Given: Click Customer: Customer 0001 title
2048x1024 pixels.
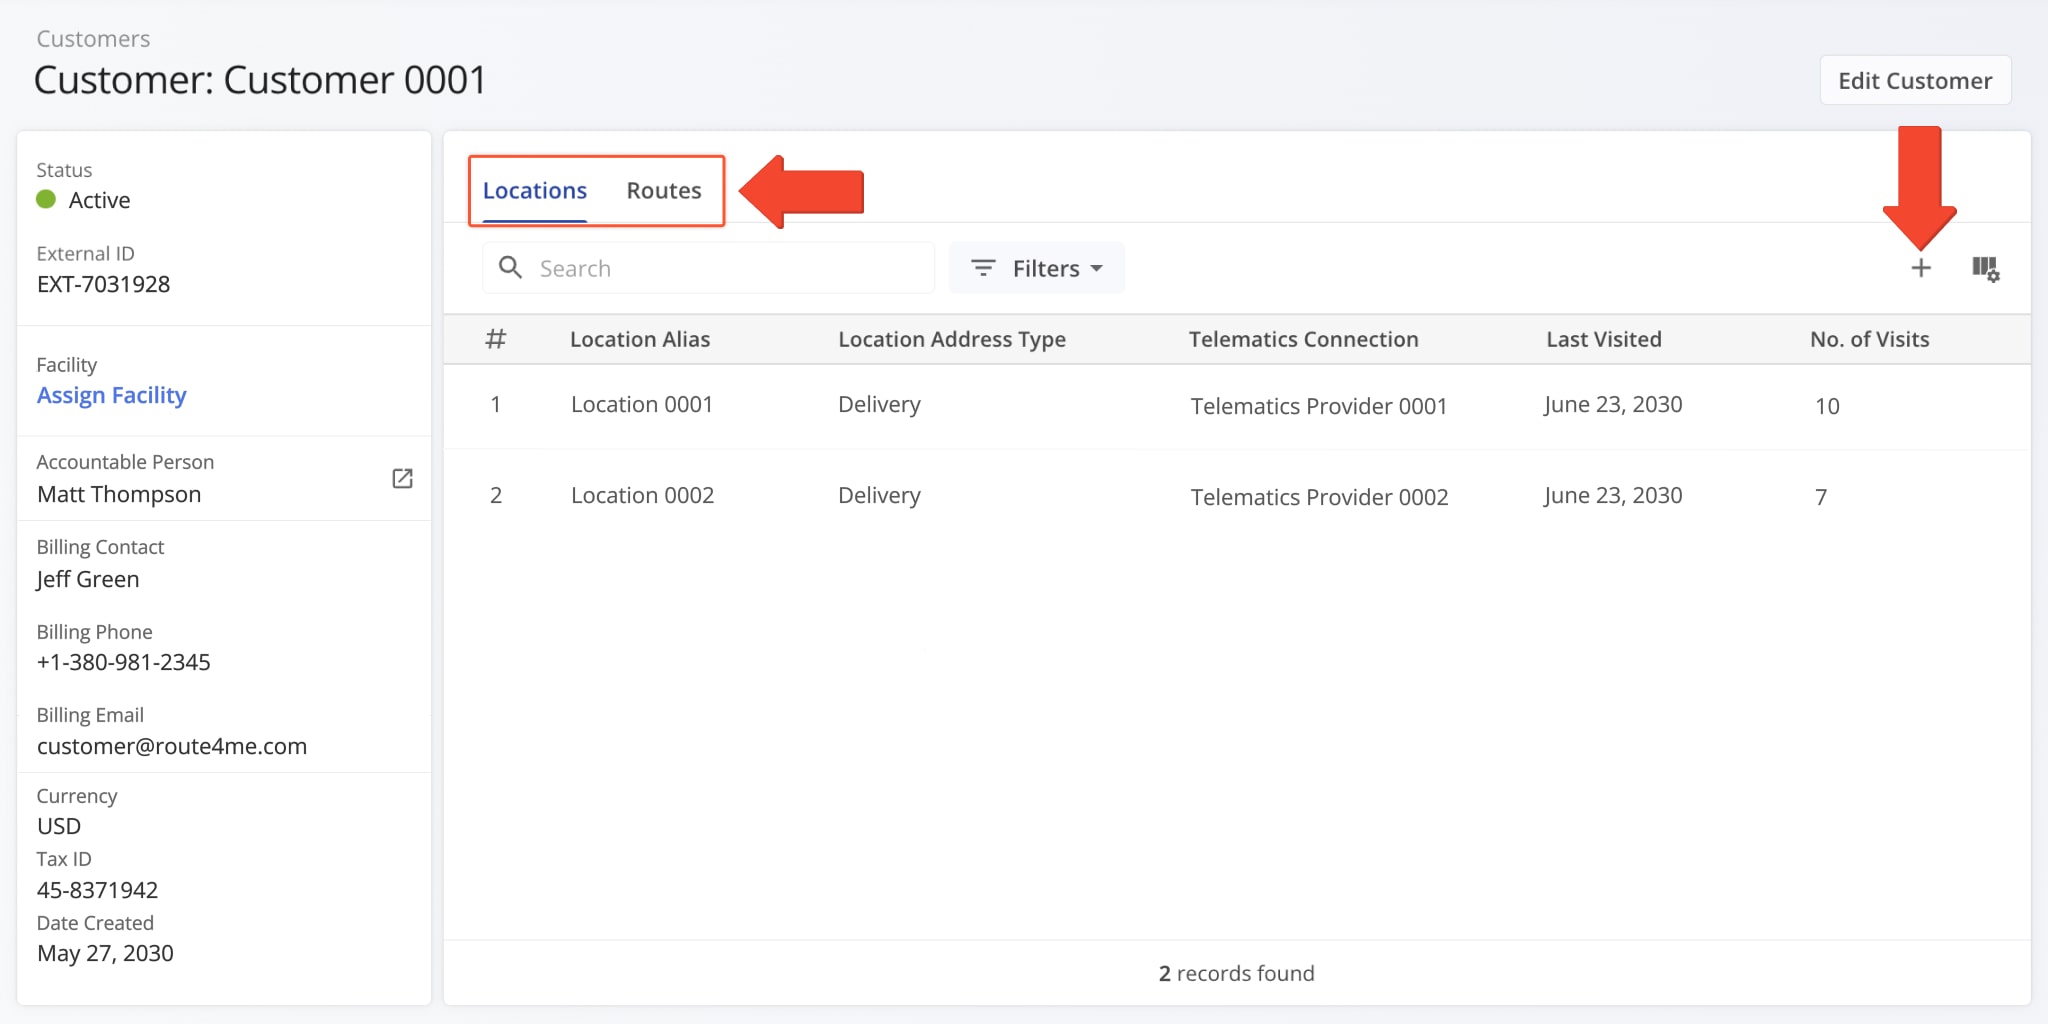Looking at the screenshot, I should point(260,80).
